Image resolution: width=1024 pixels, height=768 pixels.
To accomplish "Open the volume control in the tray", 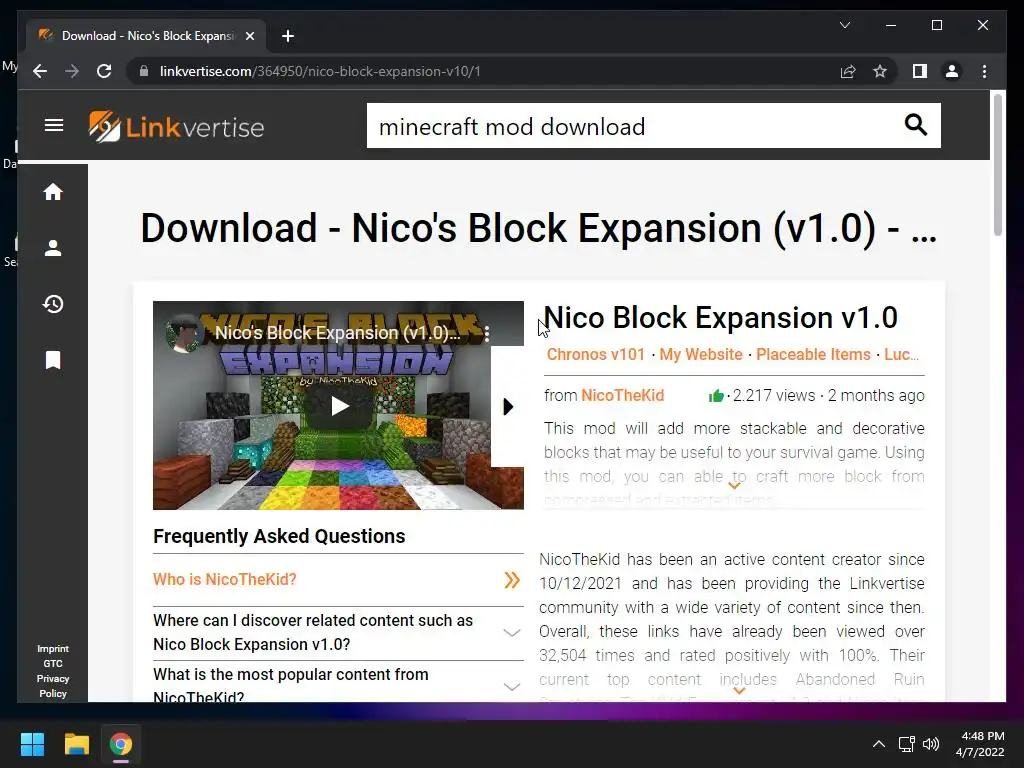I will coord(931,744).
